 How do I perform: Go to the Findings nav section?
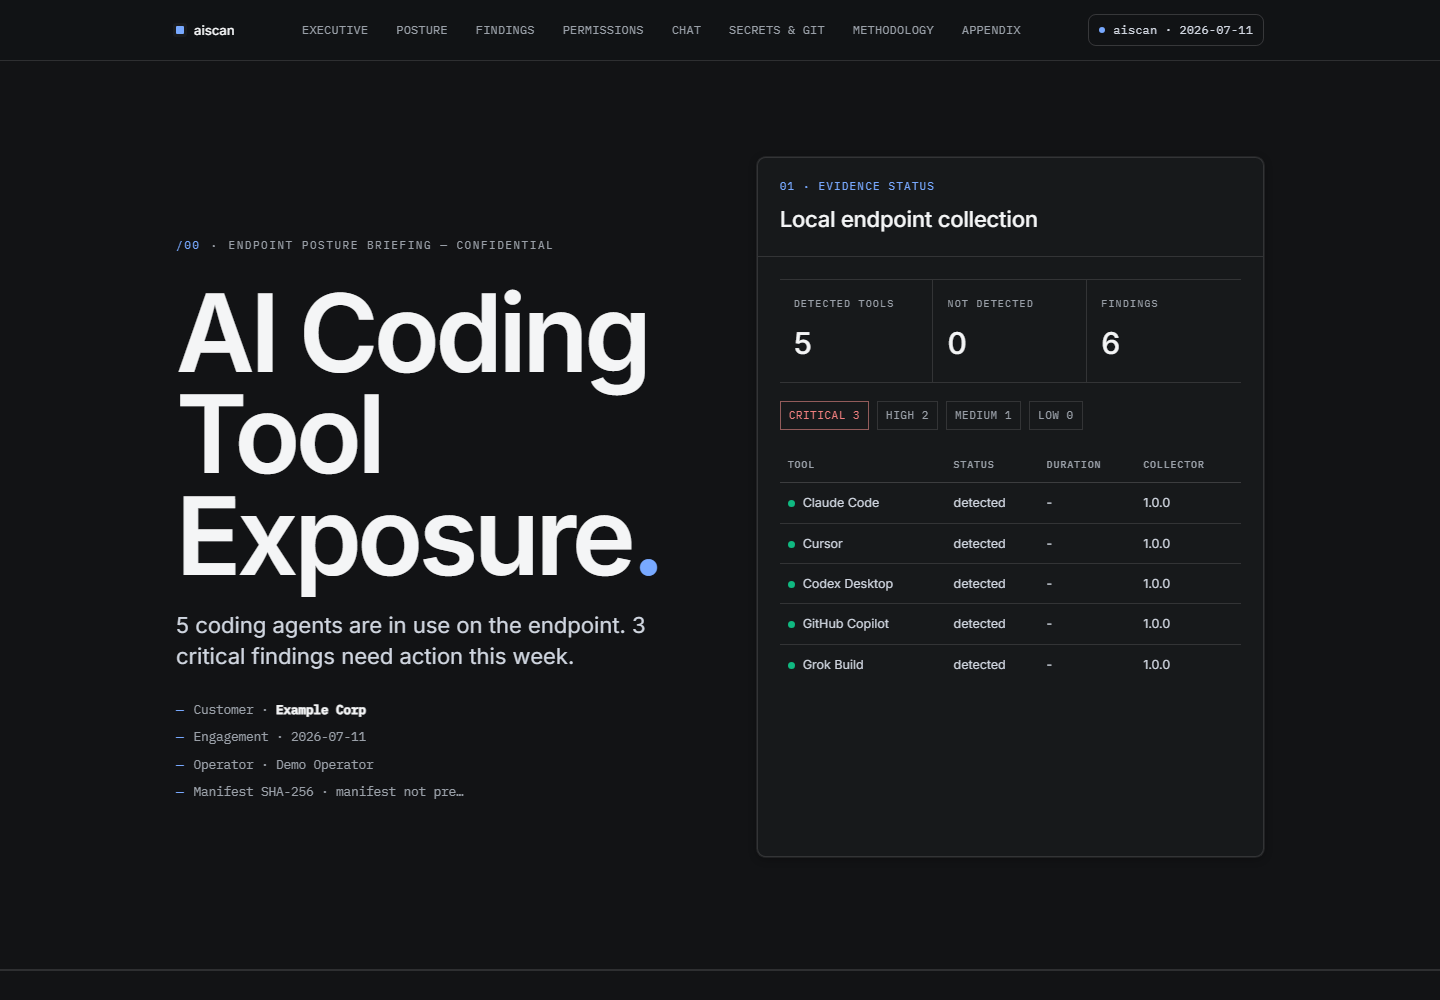(505, 30)
